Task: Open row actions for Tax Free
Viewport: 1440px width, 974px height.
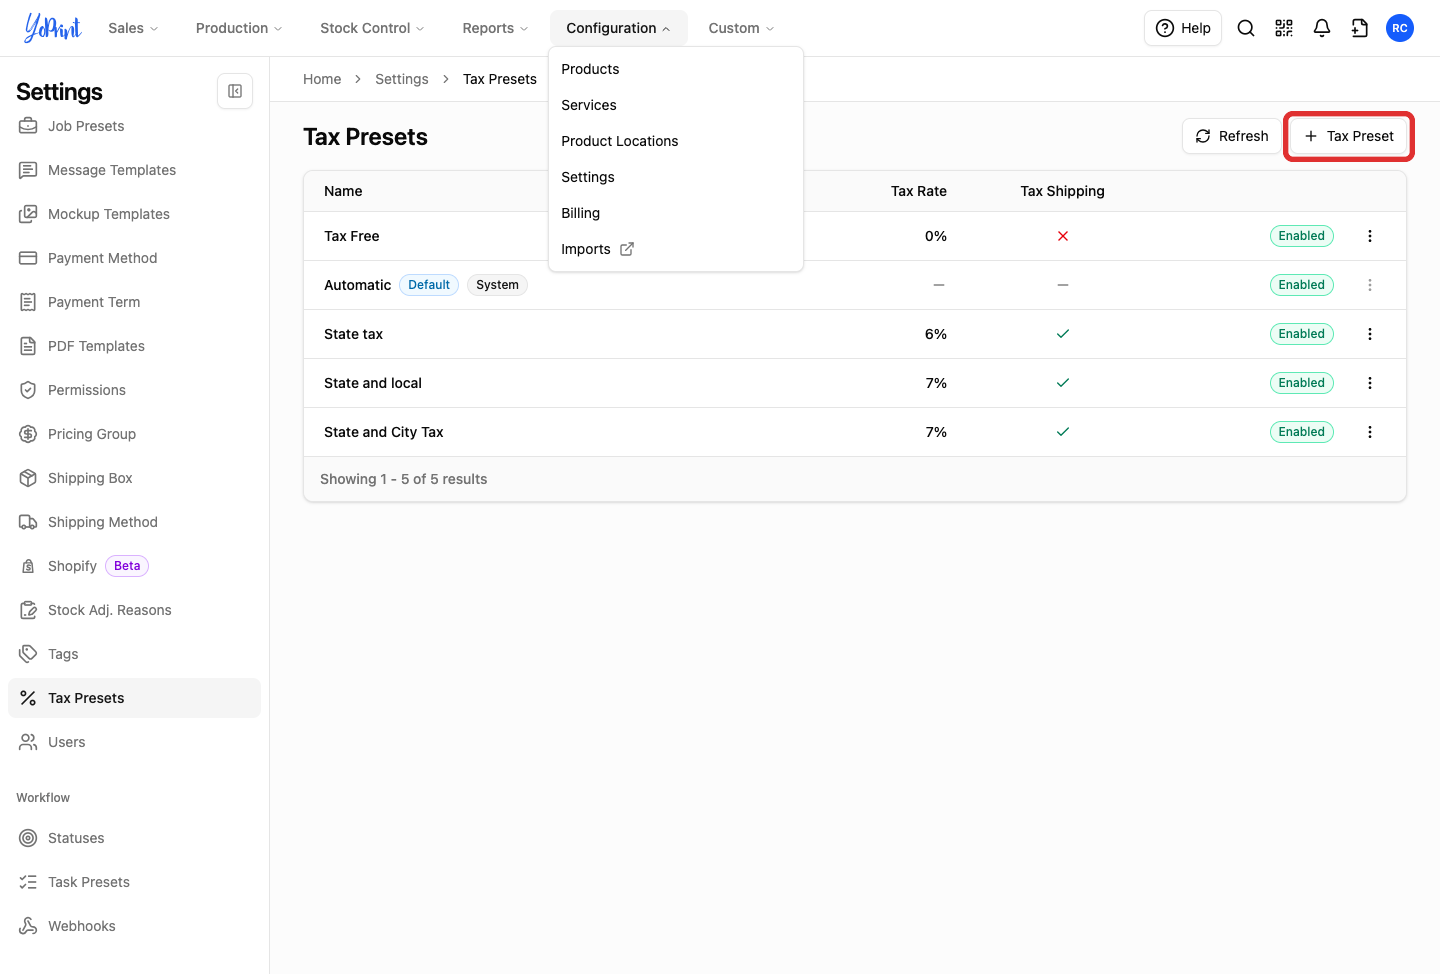Action: (1370, 236)
